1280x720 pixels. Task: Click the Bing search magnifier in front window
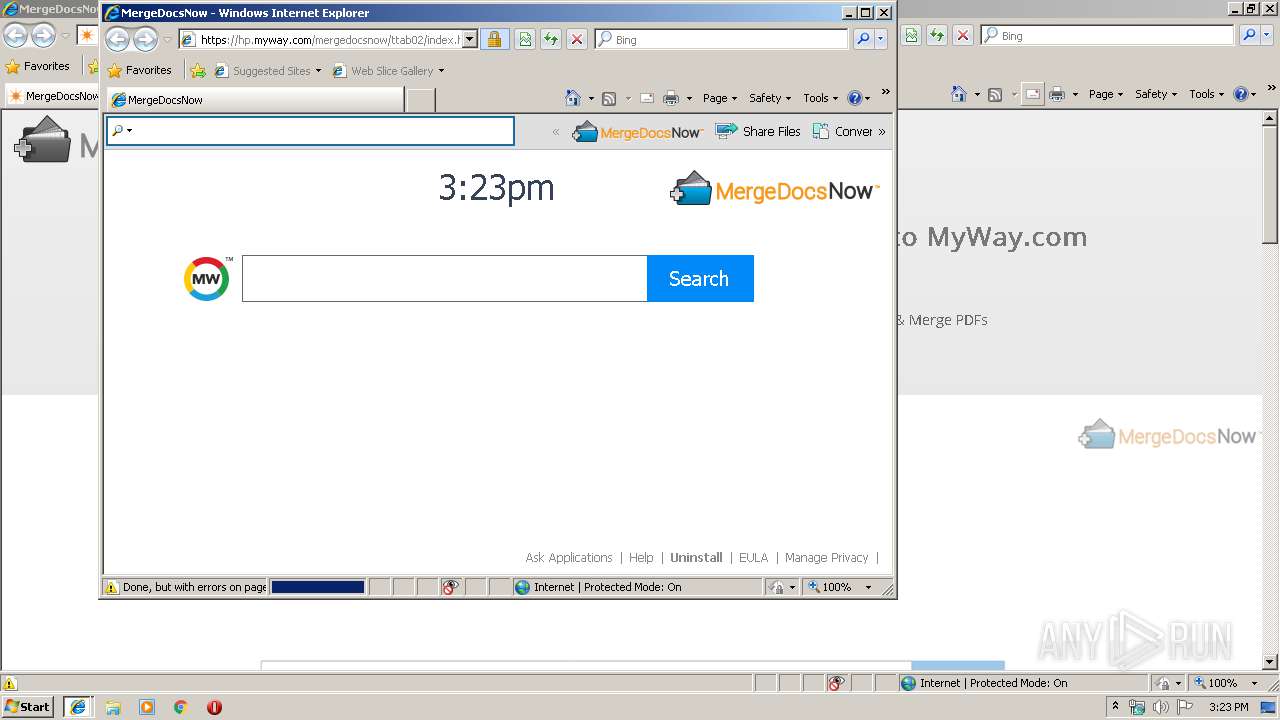(864, 40)
